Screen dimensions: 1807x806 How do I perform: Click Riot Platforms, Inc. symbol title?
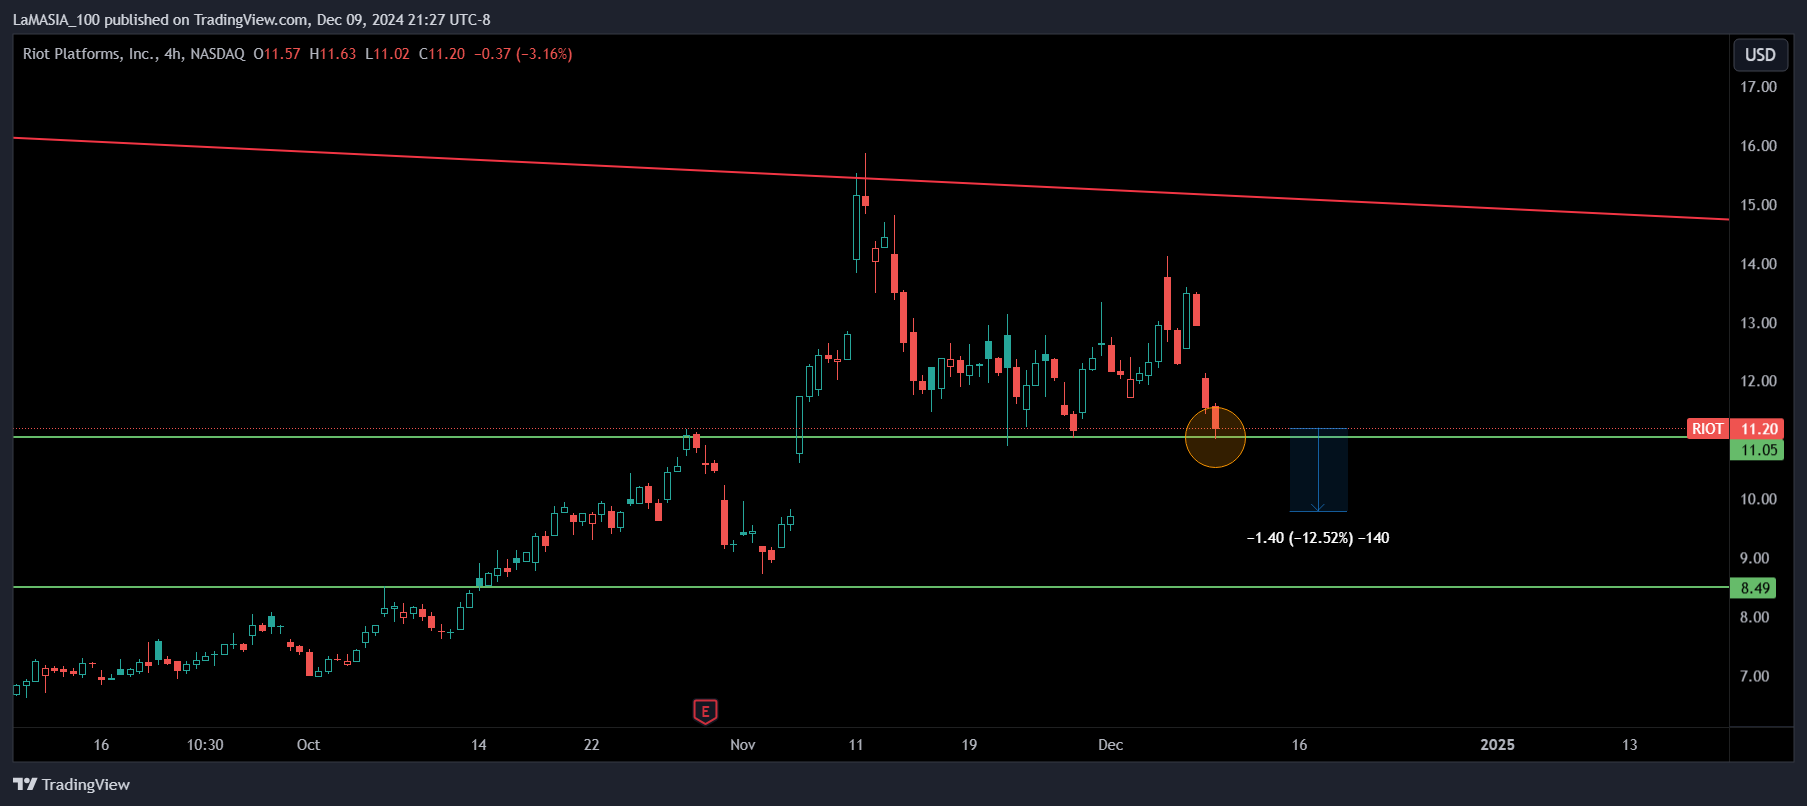point(91,54)
